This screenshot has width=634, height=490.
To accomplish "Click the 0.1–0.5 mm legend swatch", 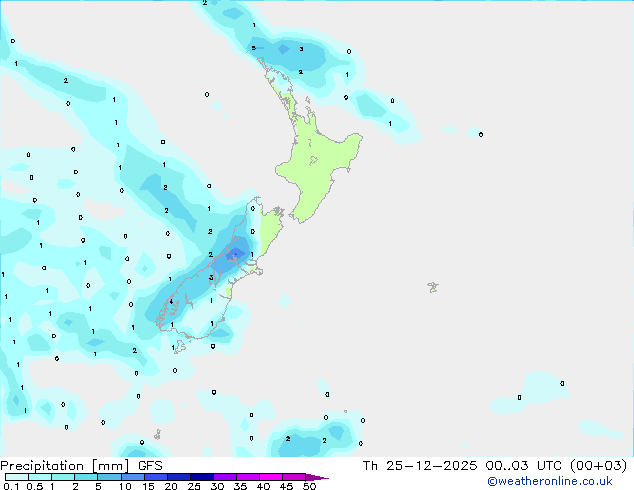I will point(17,477).
